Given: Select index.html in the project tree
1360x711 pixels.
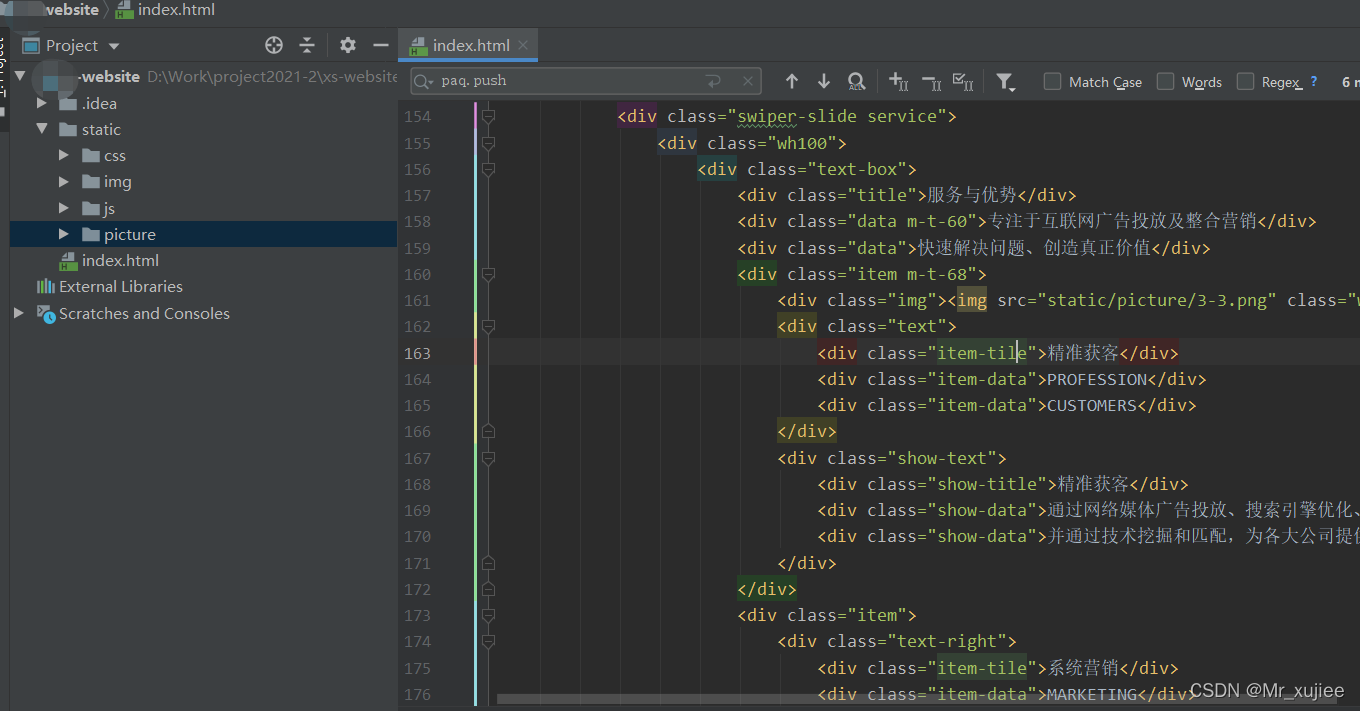Looking at the screenshot, I should [x=120, y=261].
